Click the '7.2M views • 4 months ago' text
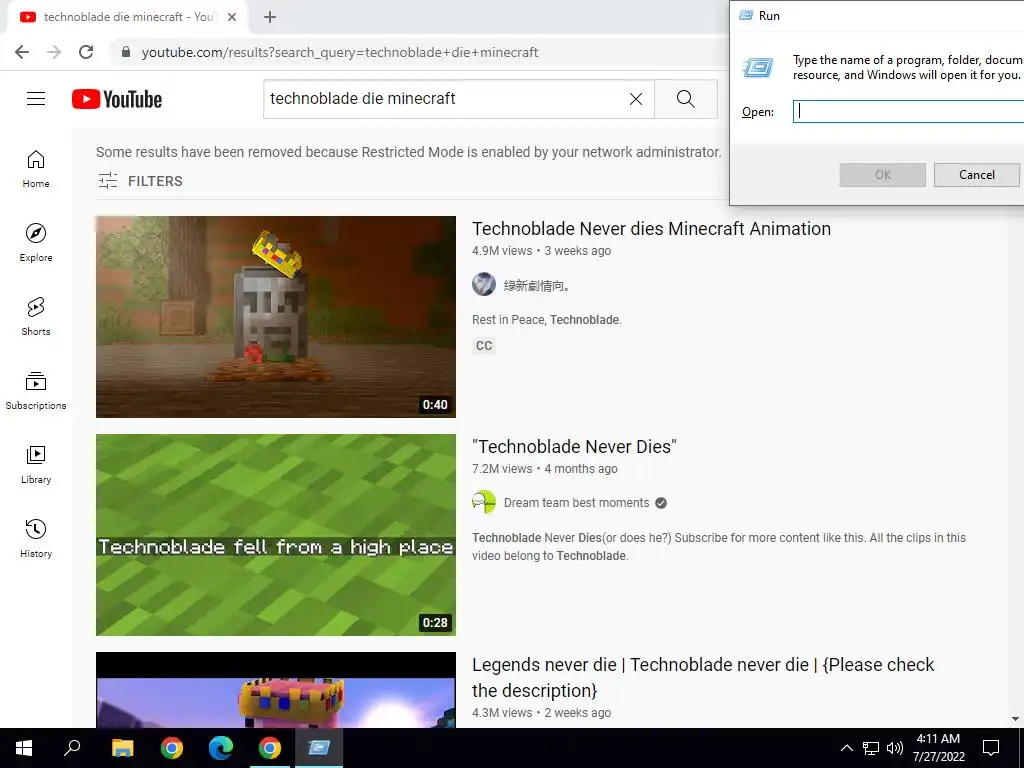Screen dimensions: 1024x768 (545, 469)
